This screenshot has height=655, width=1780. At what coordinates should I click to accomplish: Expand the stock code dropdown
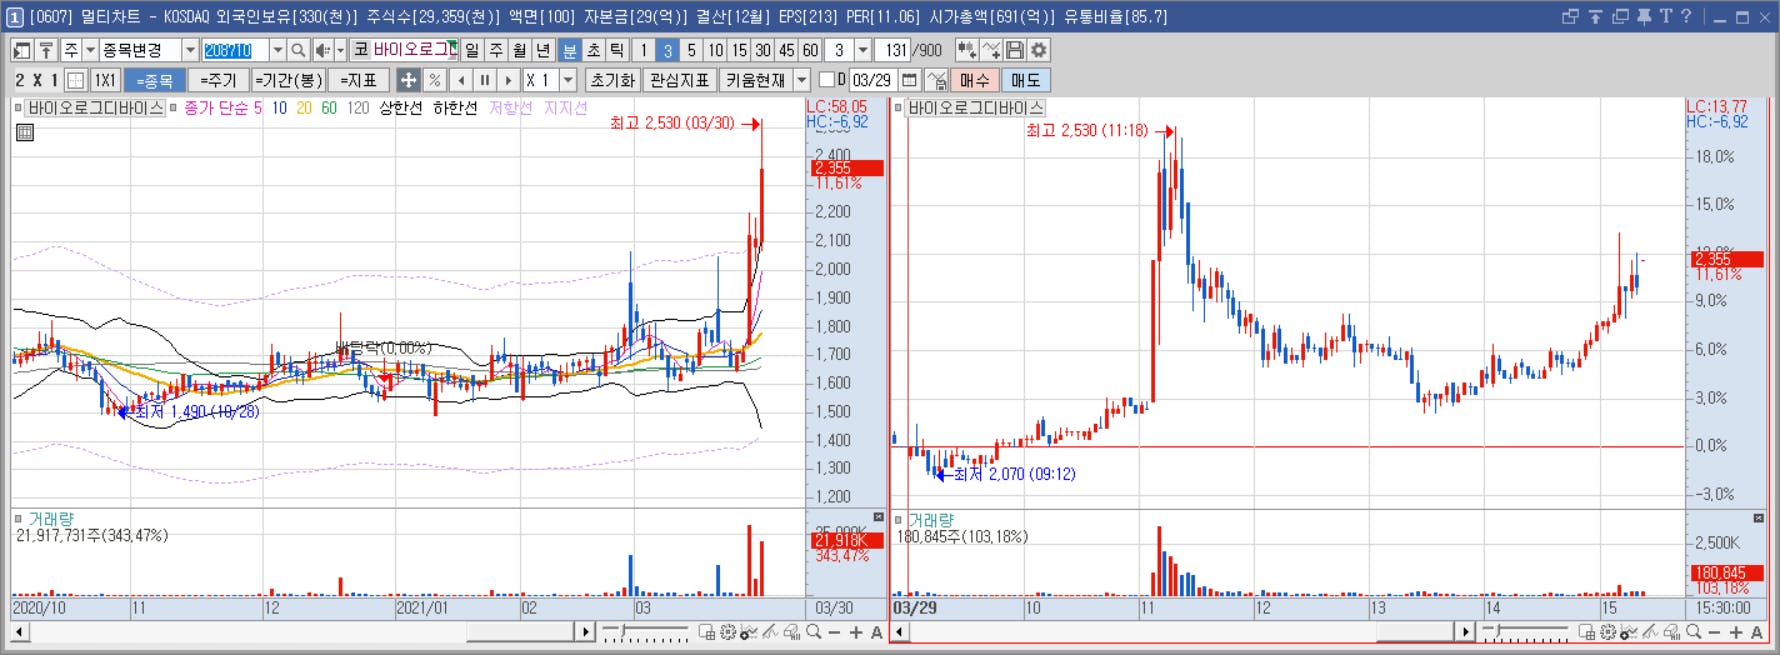tap(277, 50)
